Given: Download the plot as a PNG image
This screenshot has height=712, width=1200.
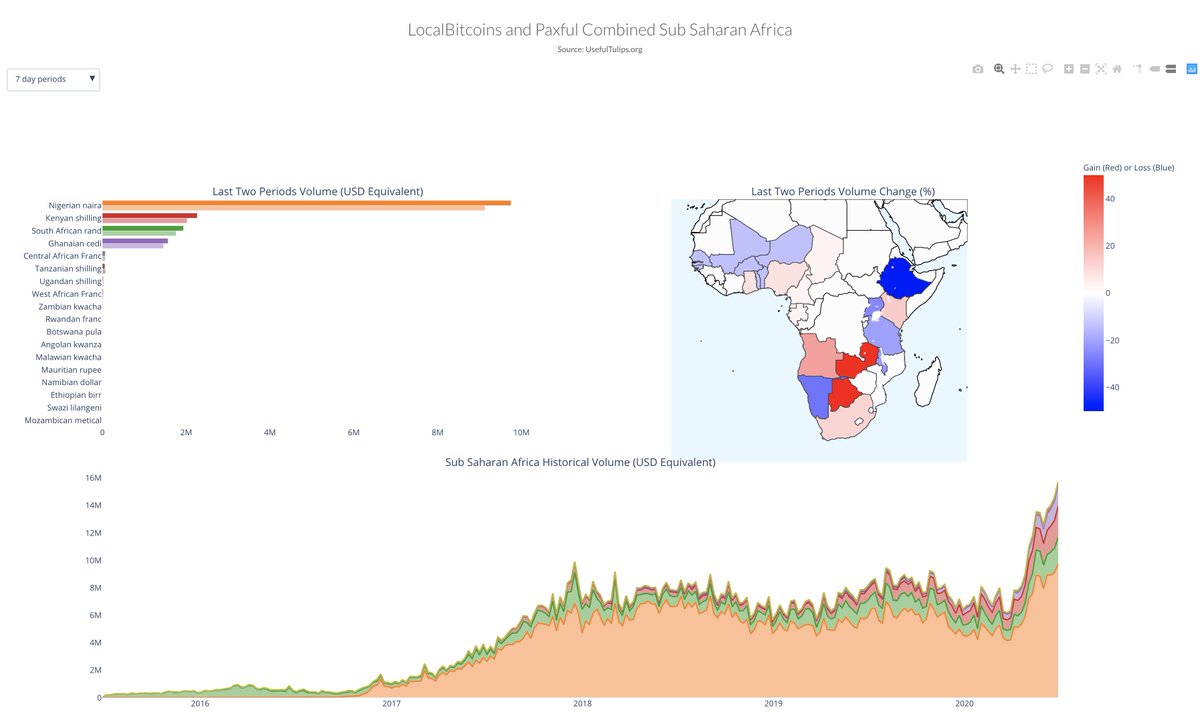Looking at the screenshot, I should tap(977, 68).
